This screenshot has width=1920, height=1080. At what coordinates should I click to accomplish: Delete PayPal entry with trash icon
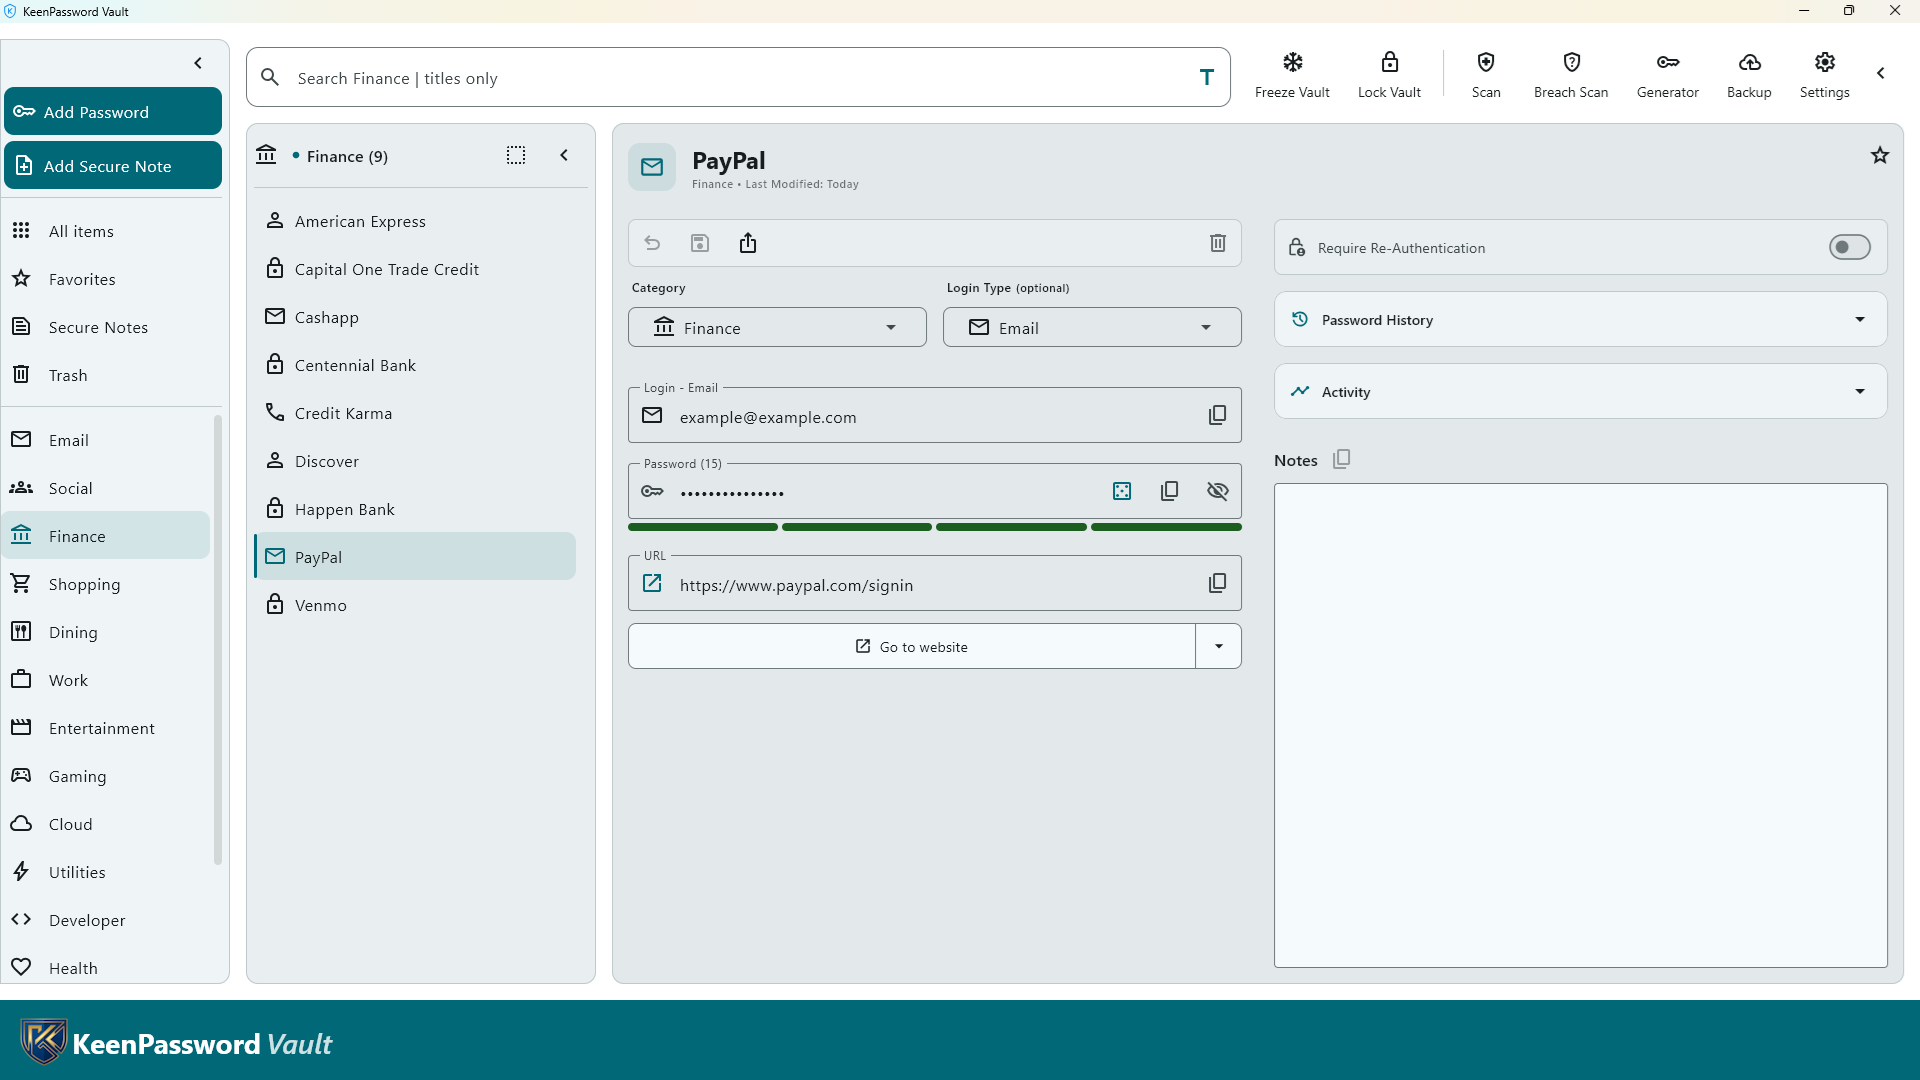click(x=1217, y=243)
